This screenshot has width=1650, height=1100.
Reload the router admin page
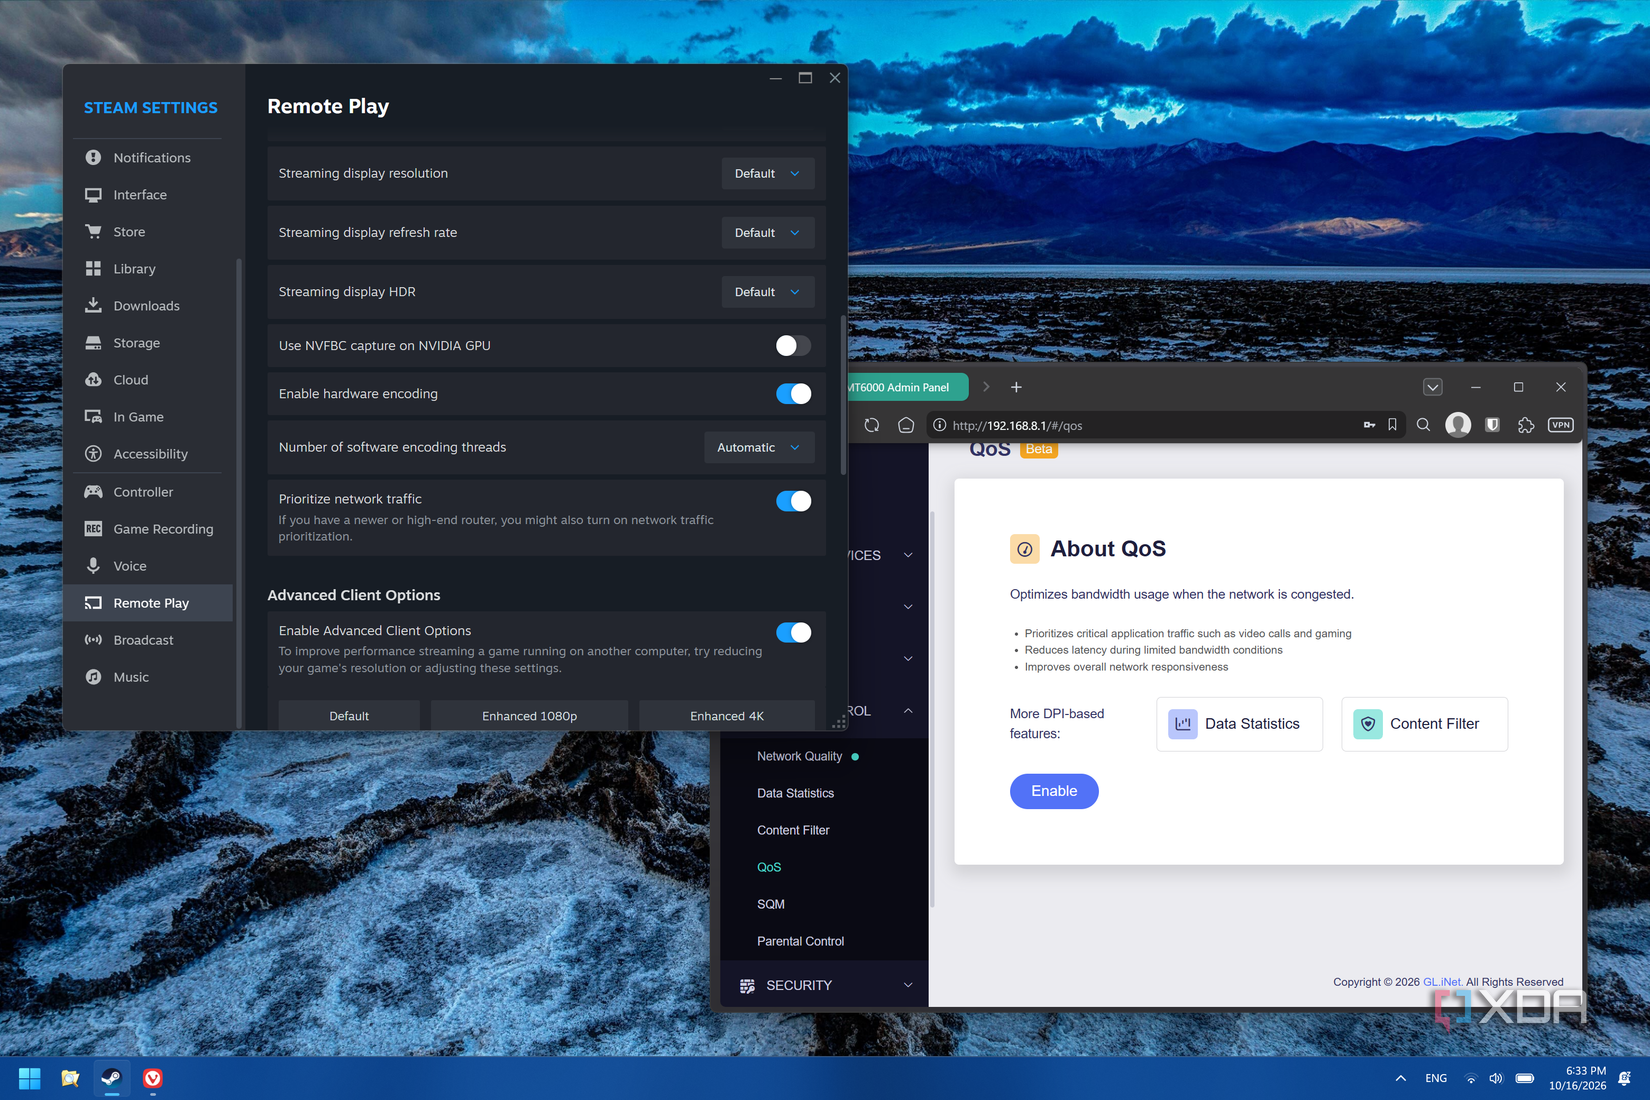[872, 425]
